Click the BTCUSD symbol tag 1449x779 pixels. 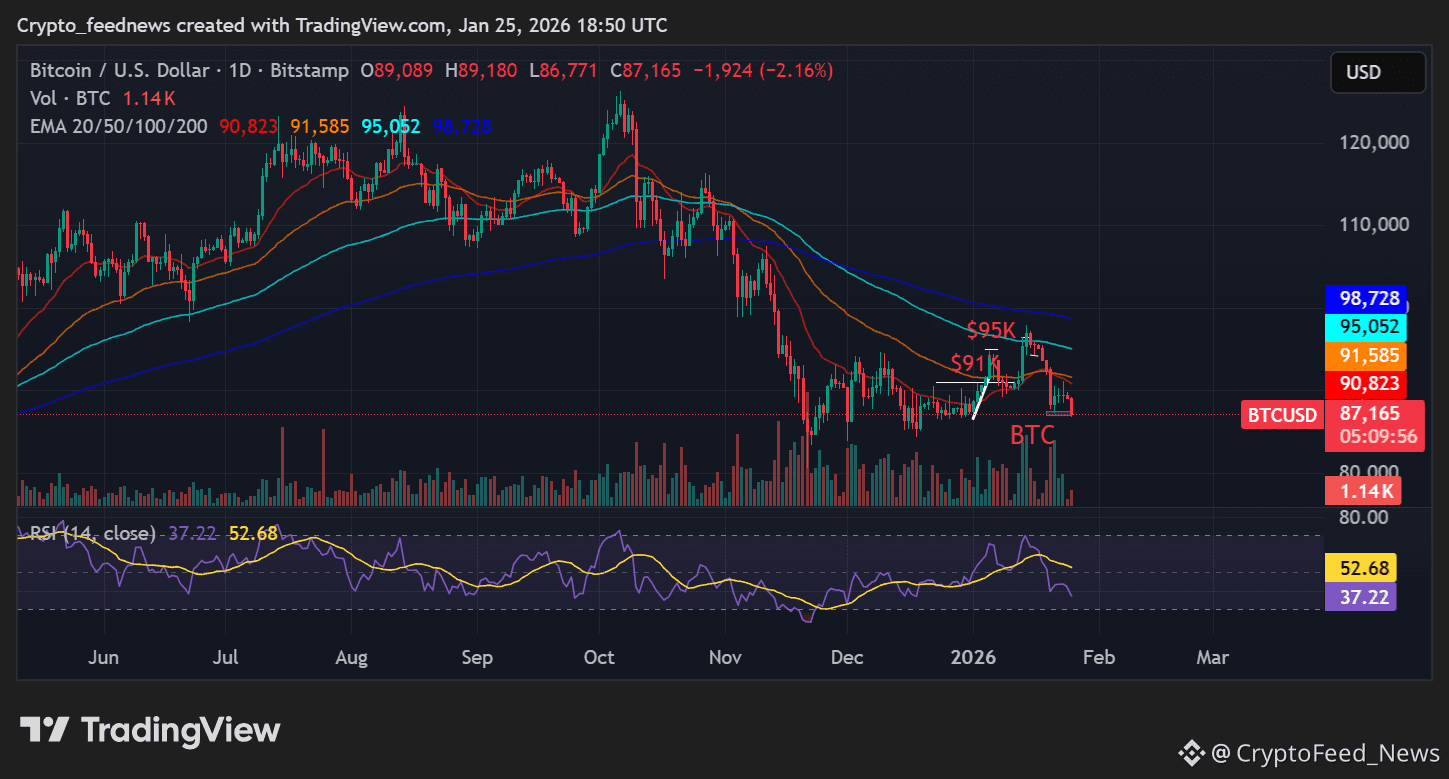pyautogui.click(x=1280, y=414)
